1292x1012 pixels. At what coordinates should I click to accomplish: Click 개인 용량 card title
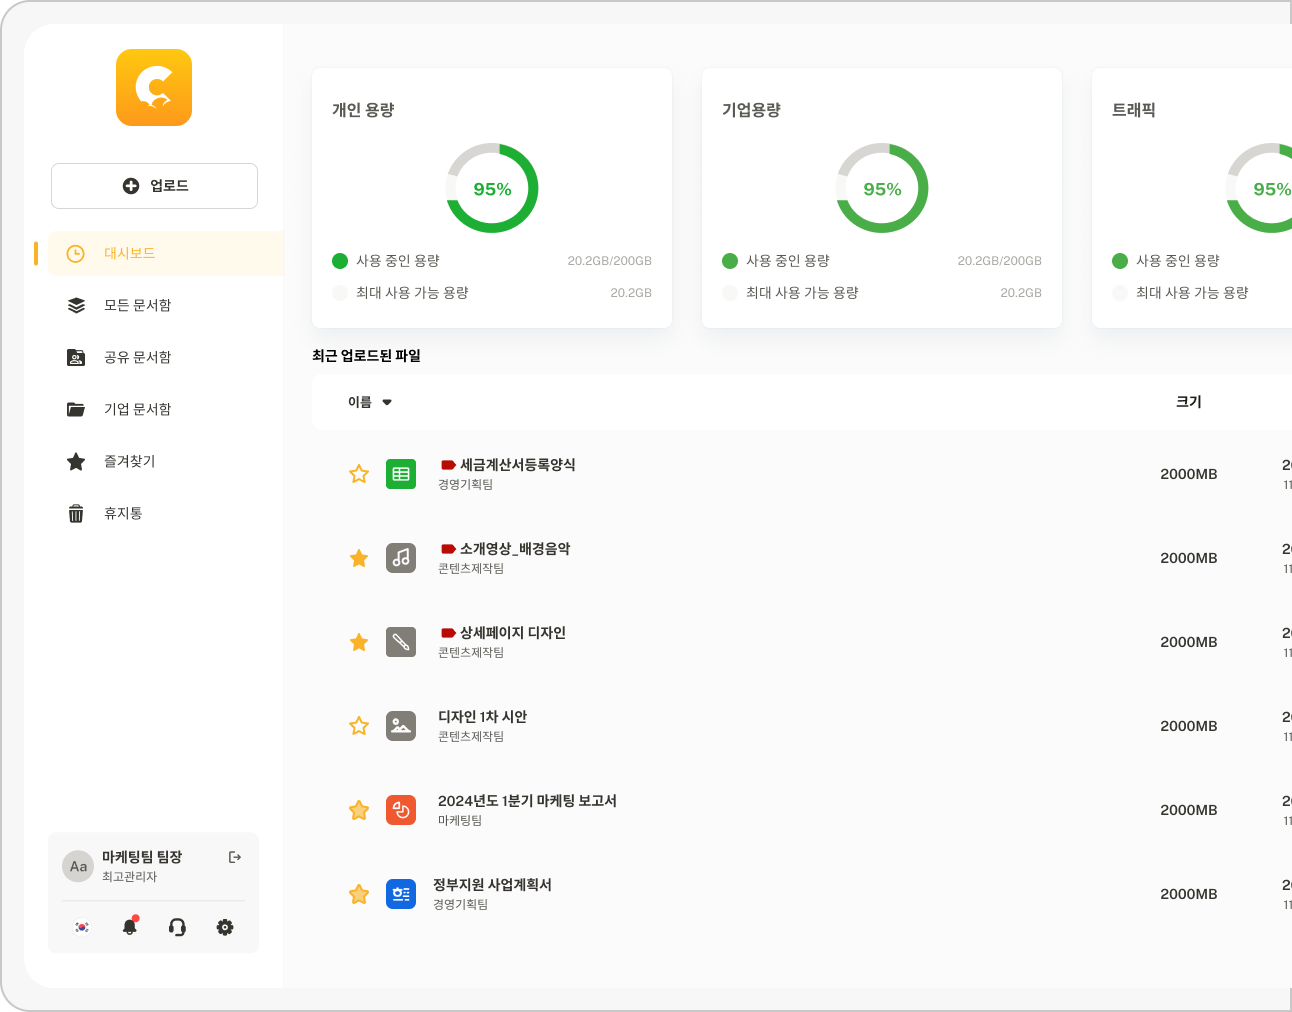coord(363,110)
